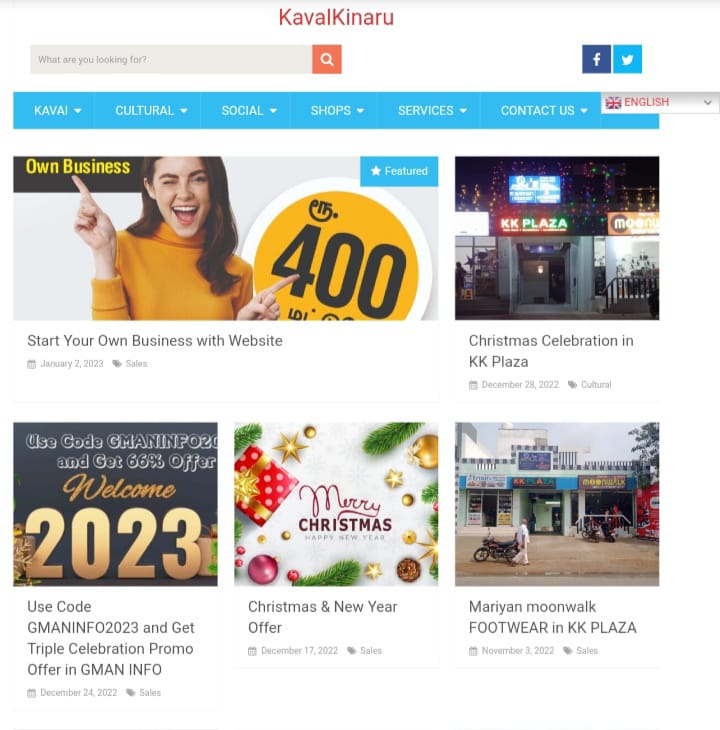Open the SHOPS menu item

(337, 110)
